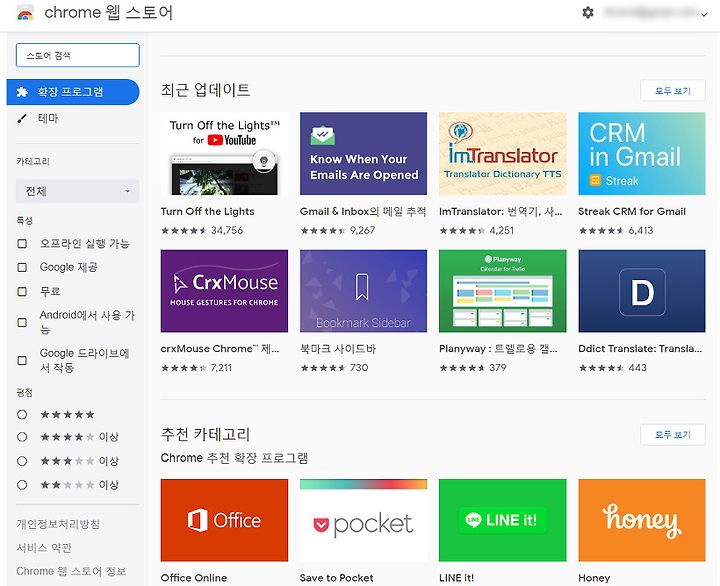
Task: Click the 9,267 rating count
Action: [363, 230]
